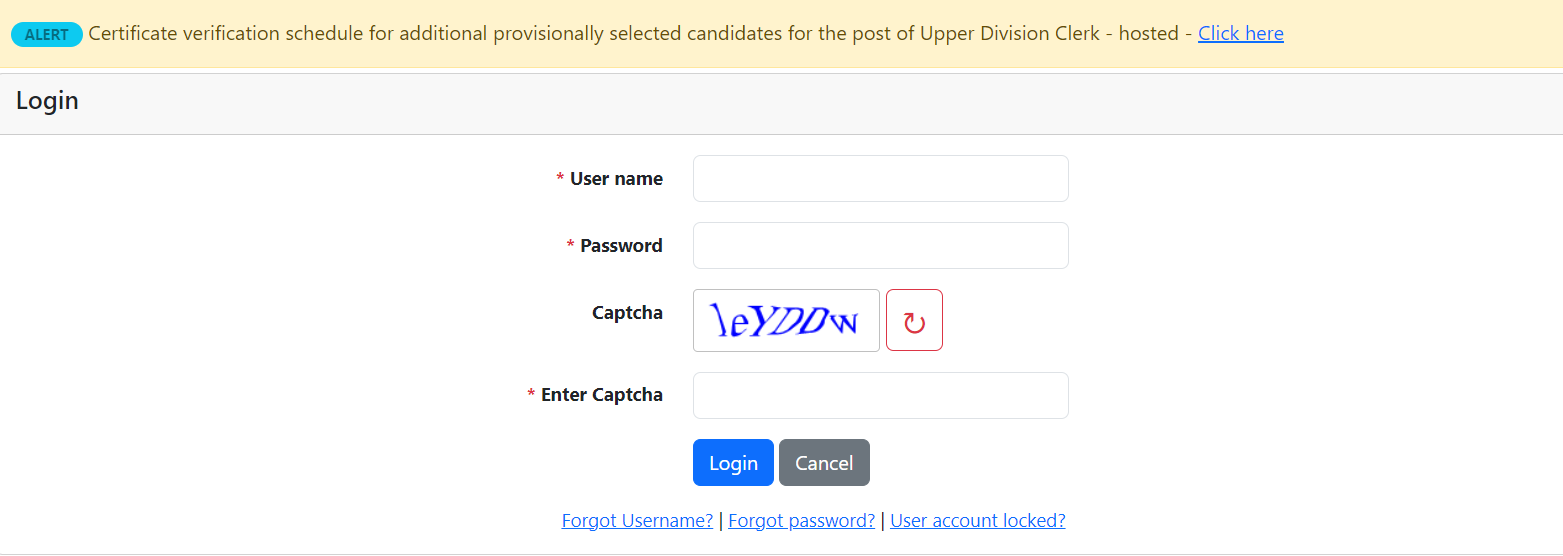Click the red asterisk beside Enter Captcha
Viewport: 1563px width, 556px height.
point(531,394)
